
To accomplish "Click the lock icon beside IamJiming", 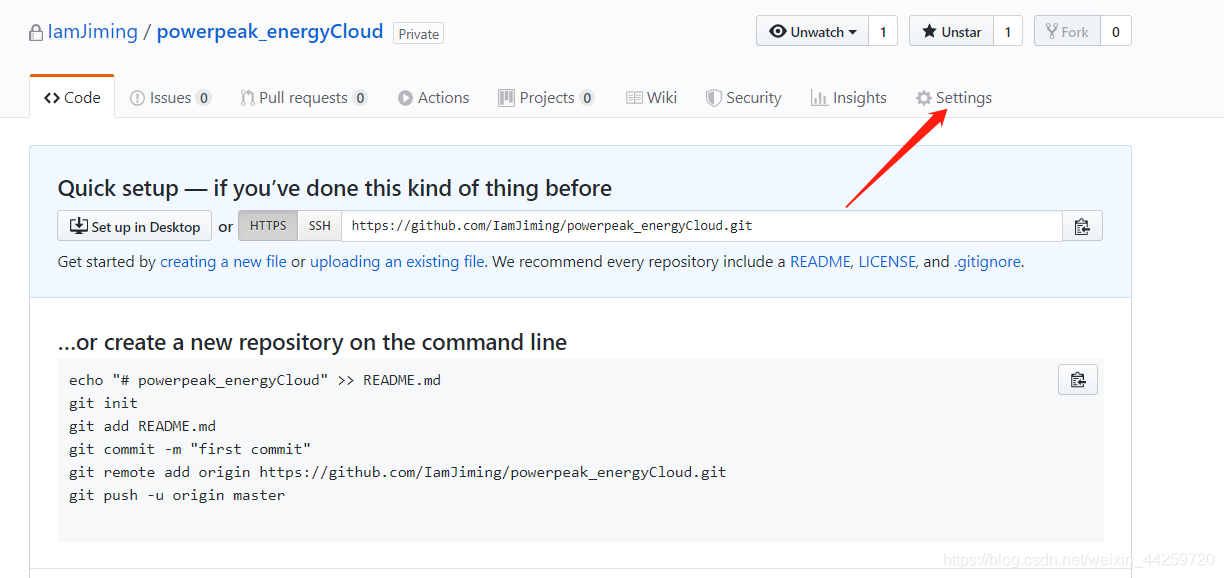I will (36, 32).
